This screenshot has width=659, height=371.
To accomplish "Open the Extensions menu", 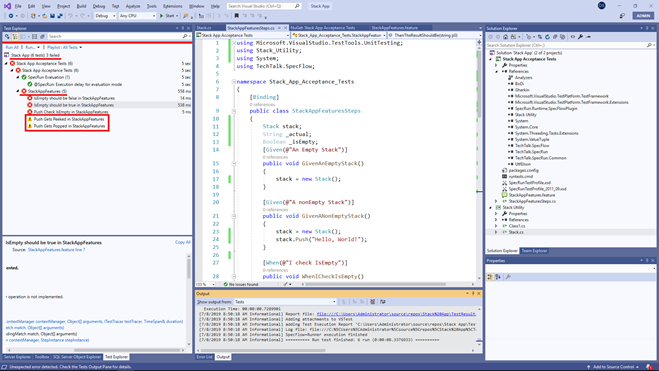I will click(x=172, y=6).
